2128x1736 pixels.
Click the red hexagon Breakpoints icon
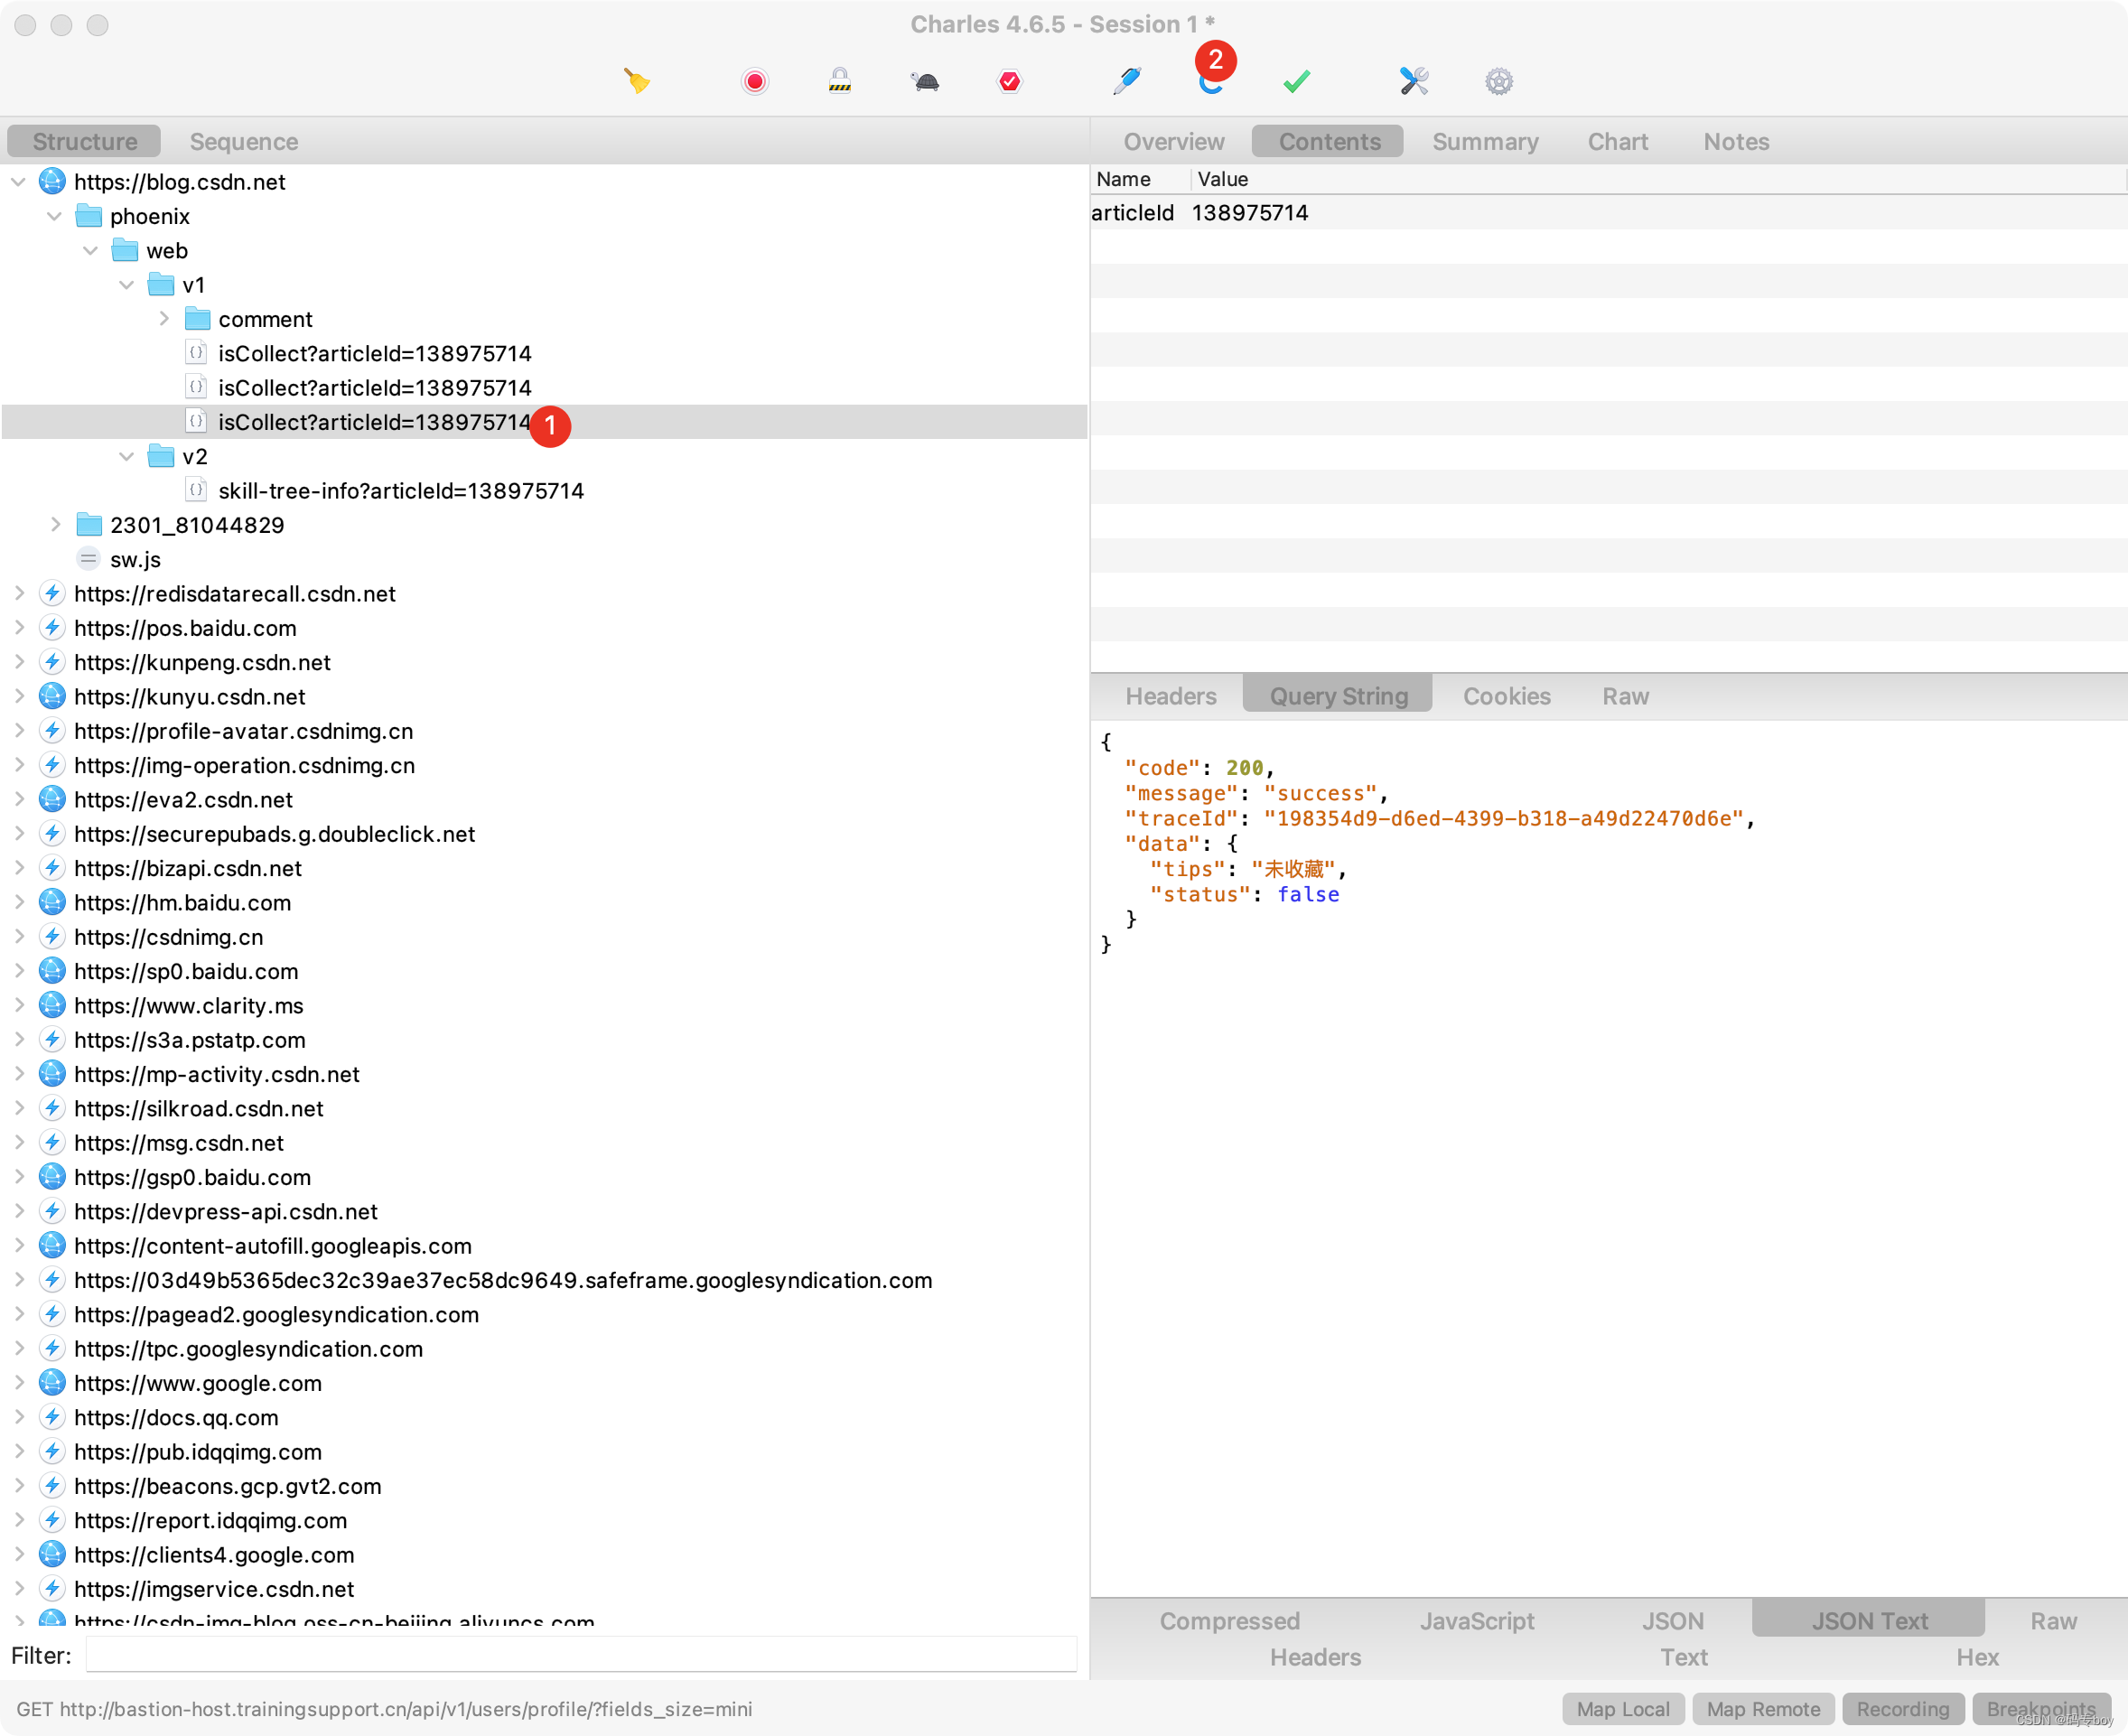pos(1010,81)
